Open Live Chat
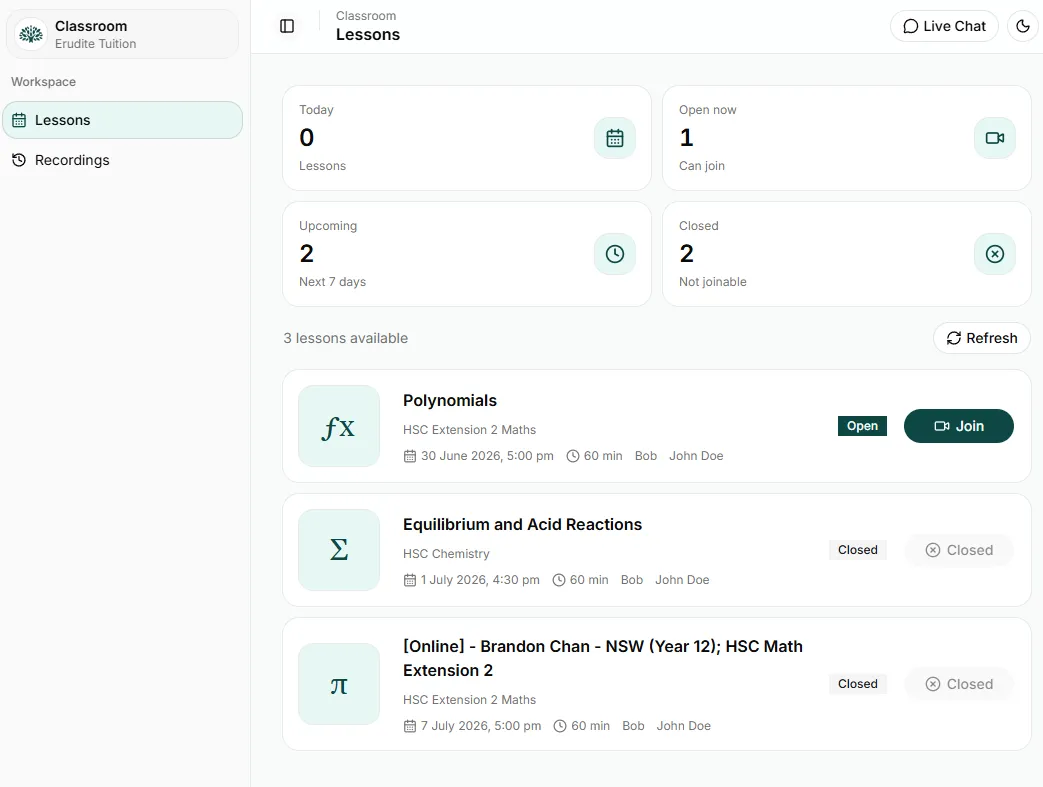 [944, 26]
